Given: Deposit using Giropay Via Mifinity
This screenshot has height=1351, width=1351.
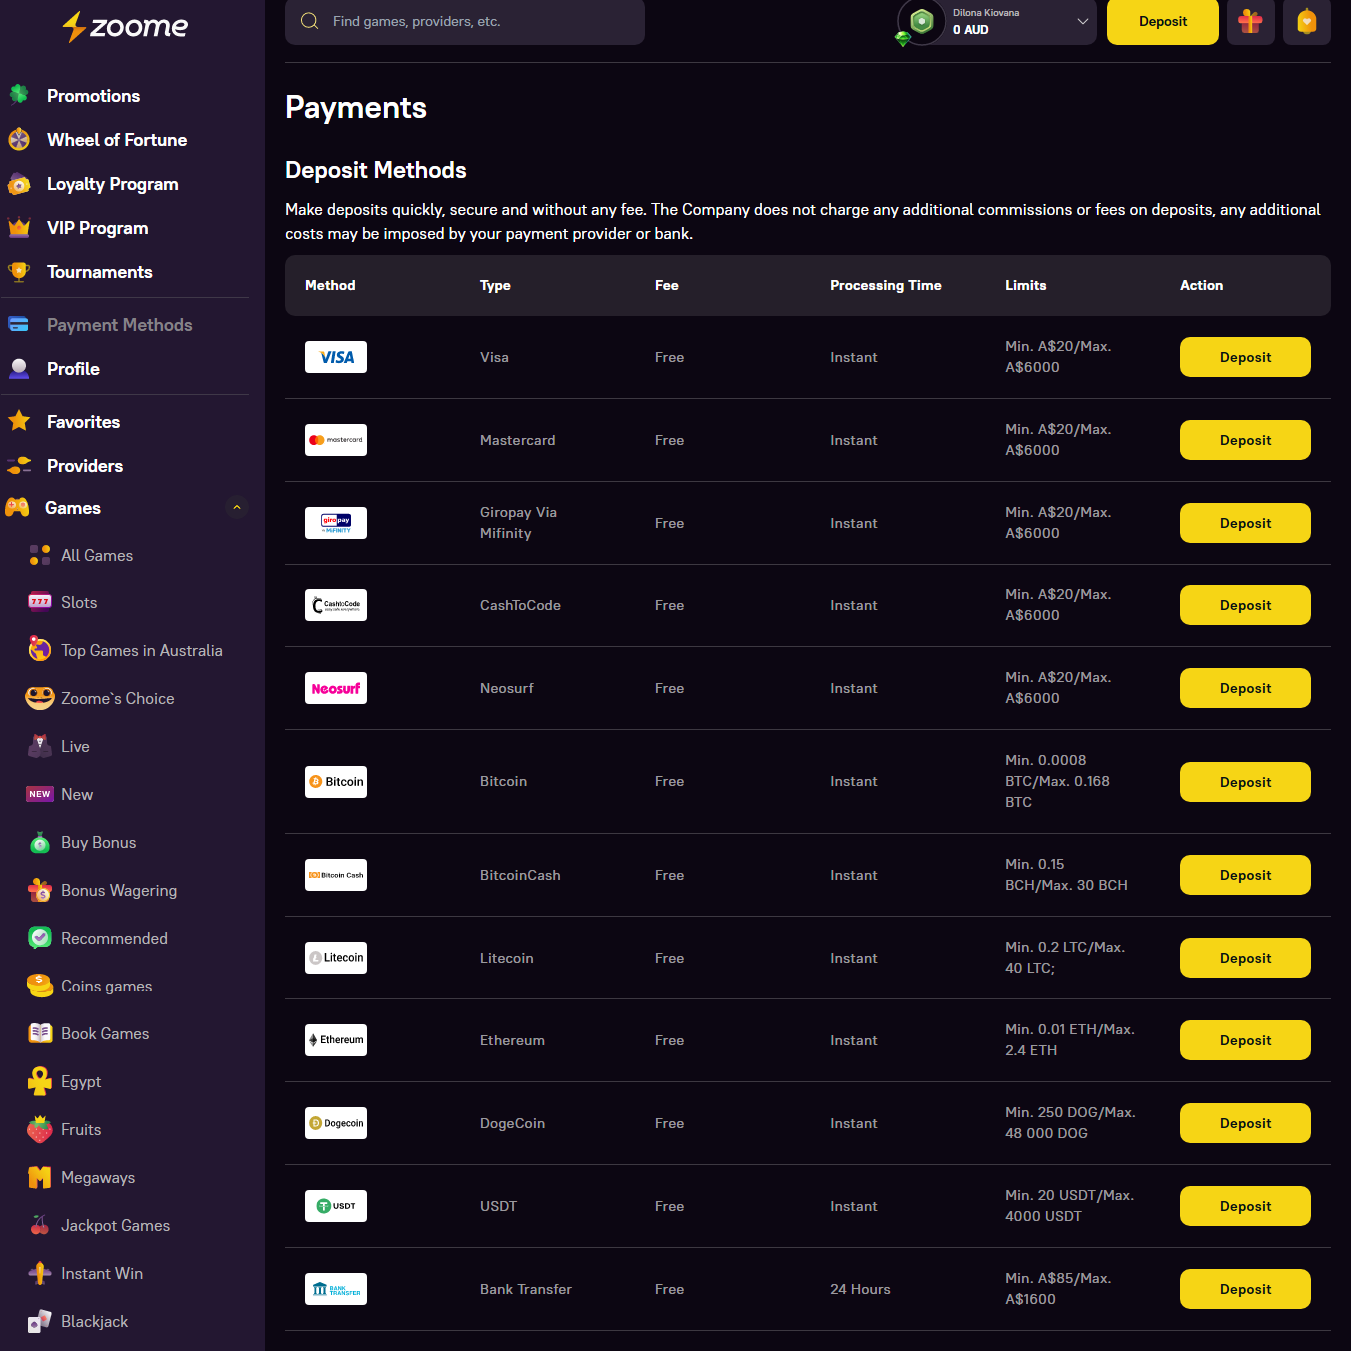Looking at the screenshot, I should (1245, 523).
